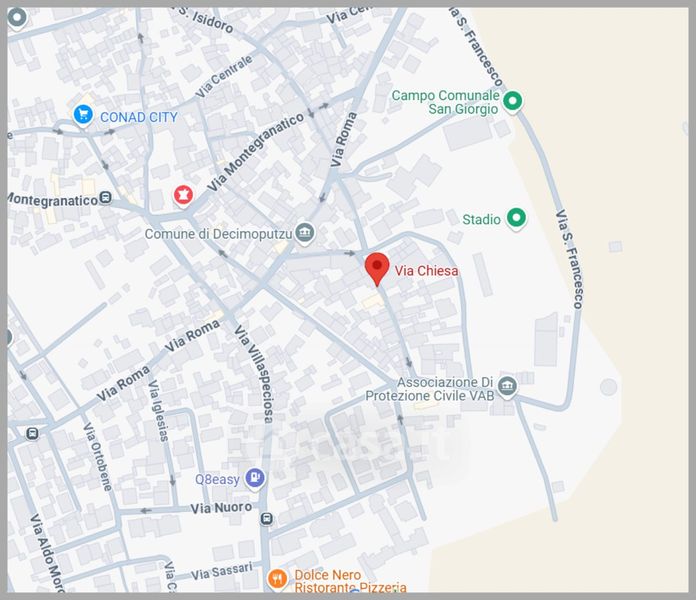Image resolution: width=696 pixels, height=600 pixels.
Task: Click the Dolce Nero restaurant icon
Action: pyautogui.click(x=277, y=579)
